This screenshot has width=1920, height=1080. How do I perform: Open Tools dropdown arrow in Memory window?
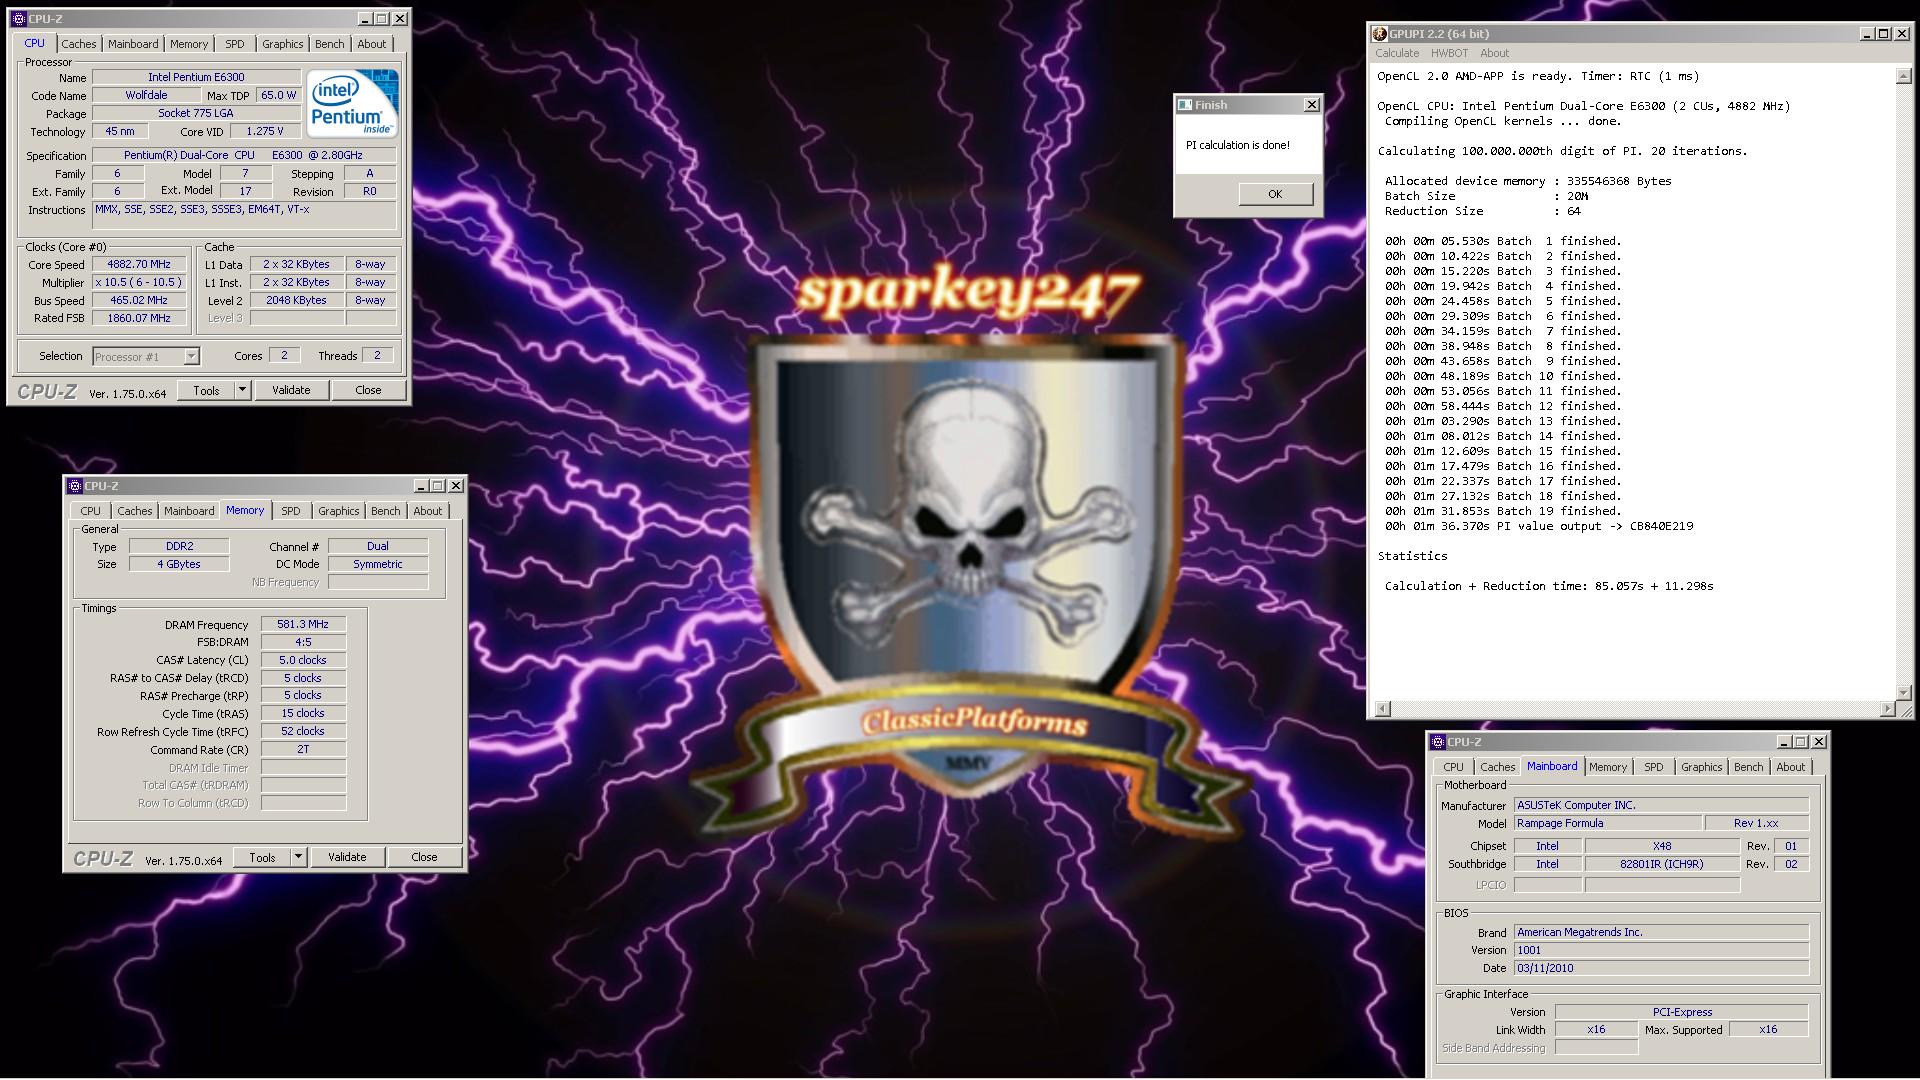click(x=298, y=858)
